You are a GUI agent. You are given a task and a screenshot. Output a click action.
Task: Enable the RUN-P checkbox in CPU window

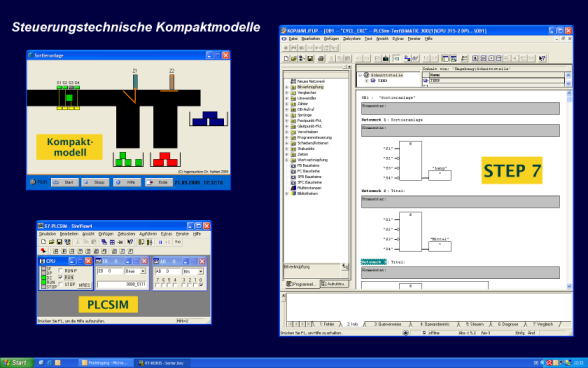pyautogui.click(x=61, y=270)
